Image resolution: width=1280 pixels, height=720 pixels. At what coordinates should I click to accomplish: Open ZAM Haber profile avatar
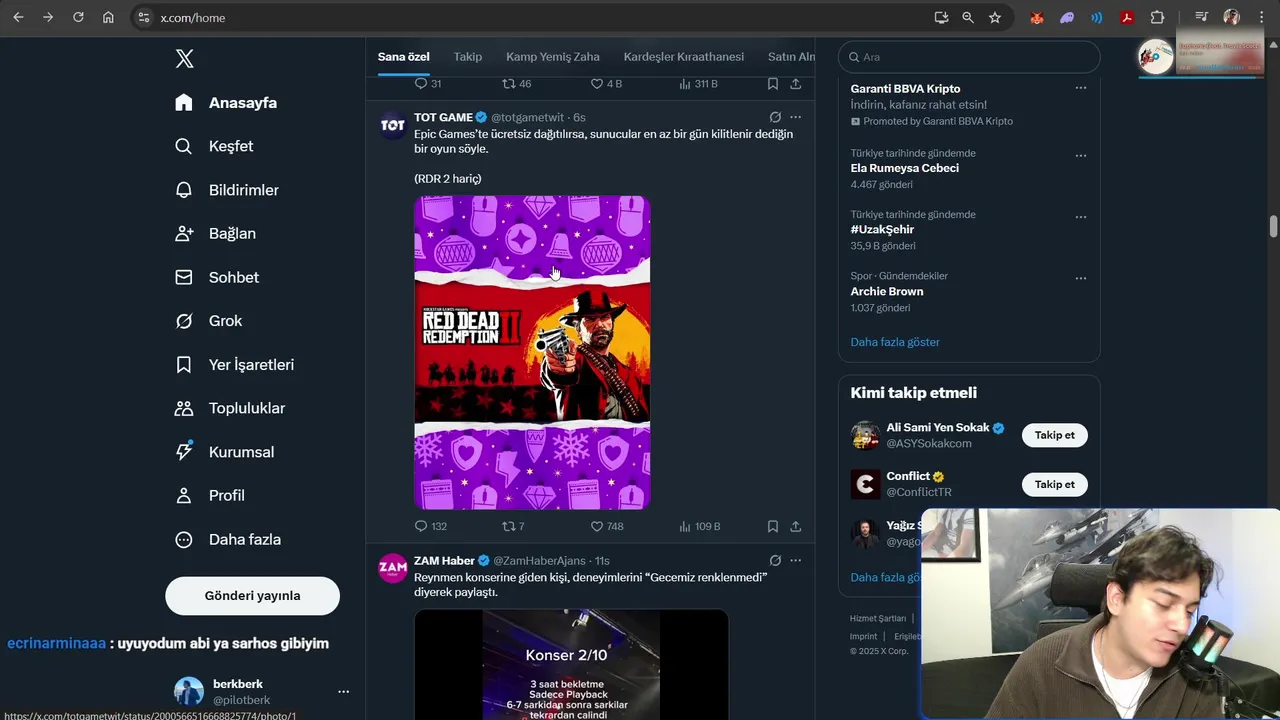click(393, 568)
